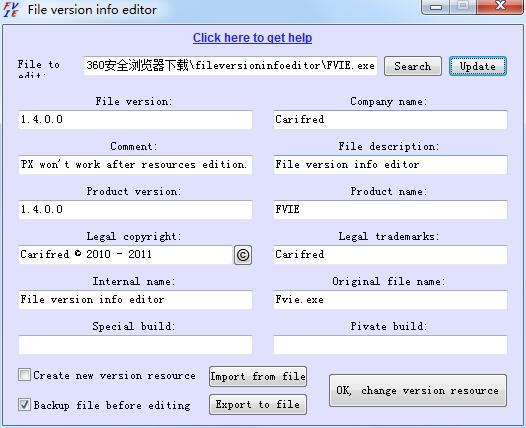The width and height of the screenshot is (526, 428).
Task: Click the File to edit path field
Action: (x=230, y=65)
